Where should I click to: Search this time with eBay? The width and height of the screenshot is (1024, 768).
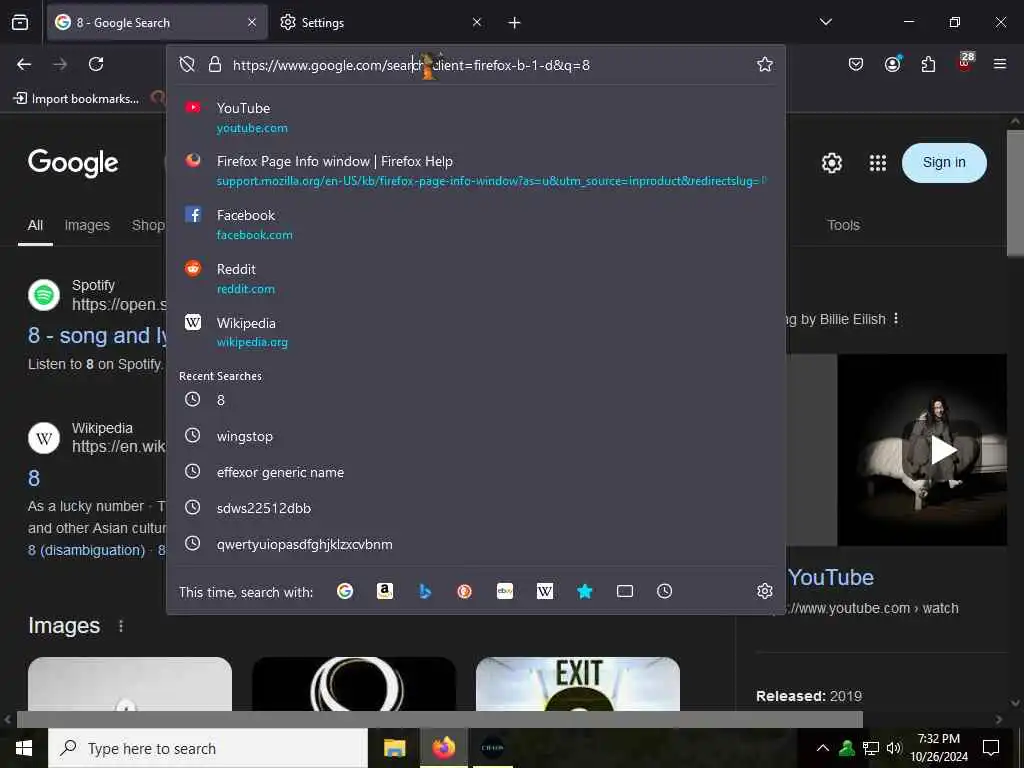click(x=505, y=592)
